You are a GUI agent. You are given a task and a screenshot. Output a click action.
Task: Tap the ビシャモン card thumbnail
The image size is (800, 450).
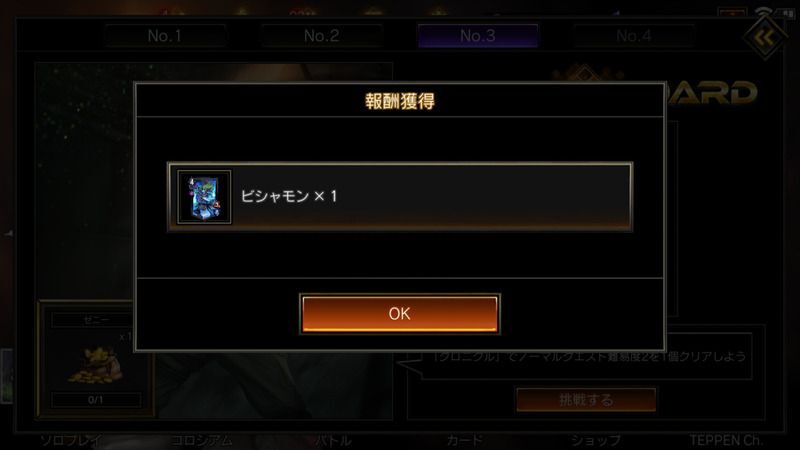coord(204,197)
